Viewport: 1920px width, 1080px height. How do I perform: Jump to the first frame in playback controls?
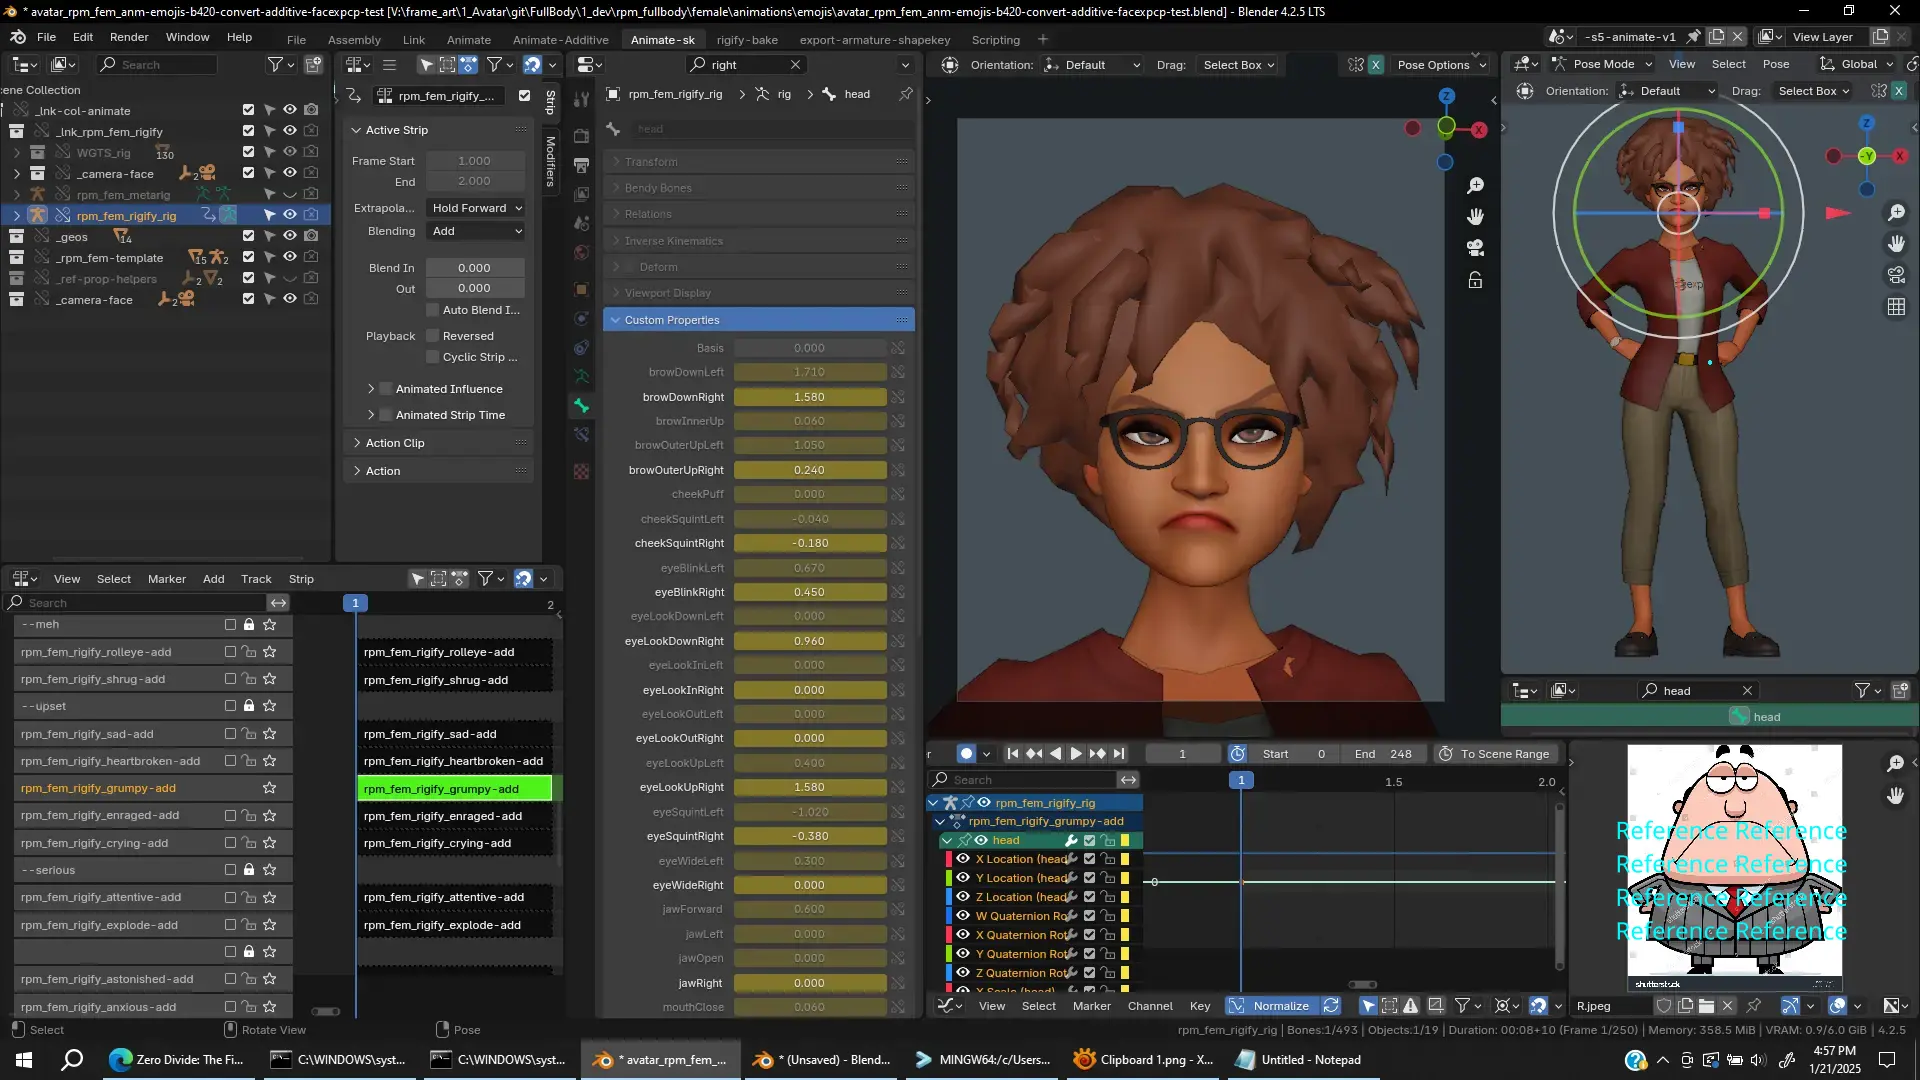point(1012,754)
